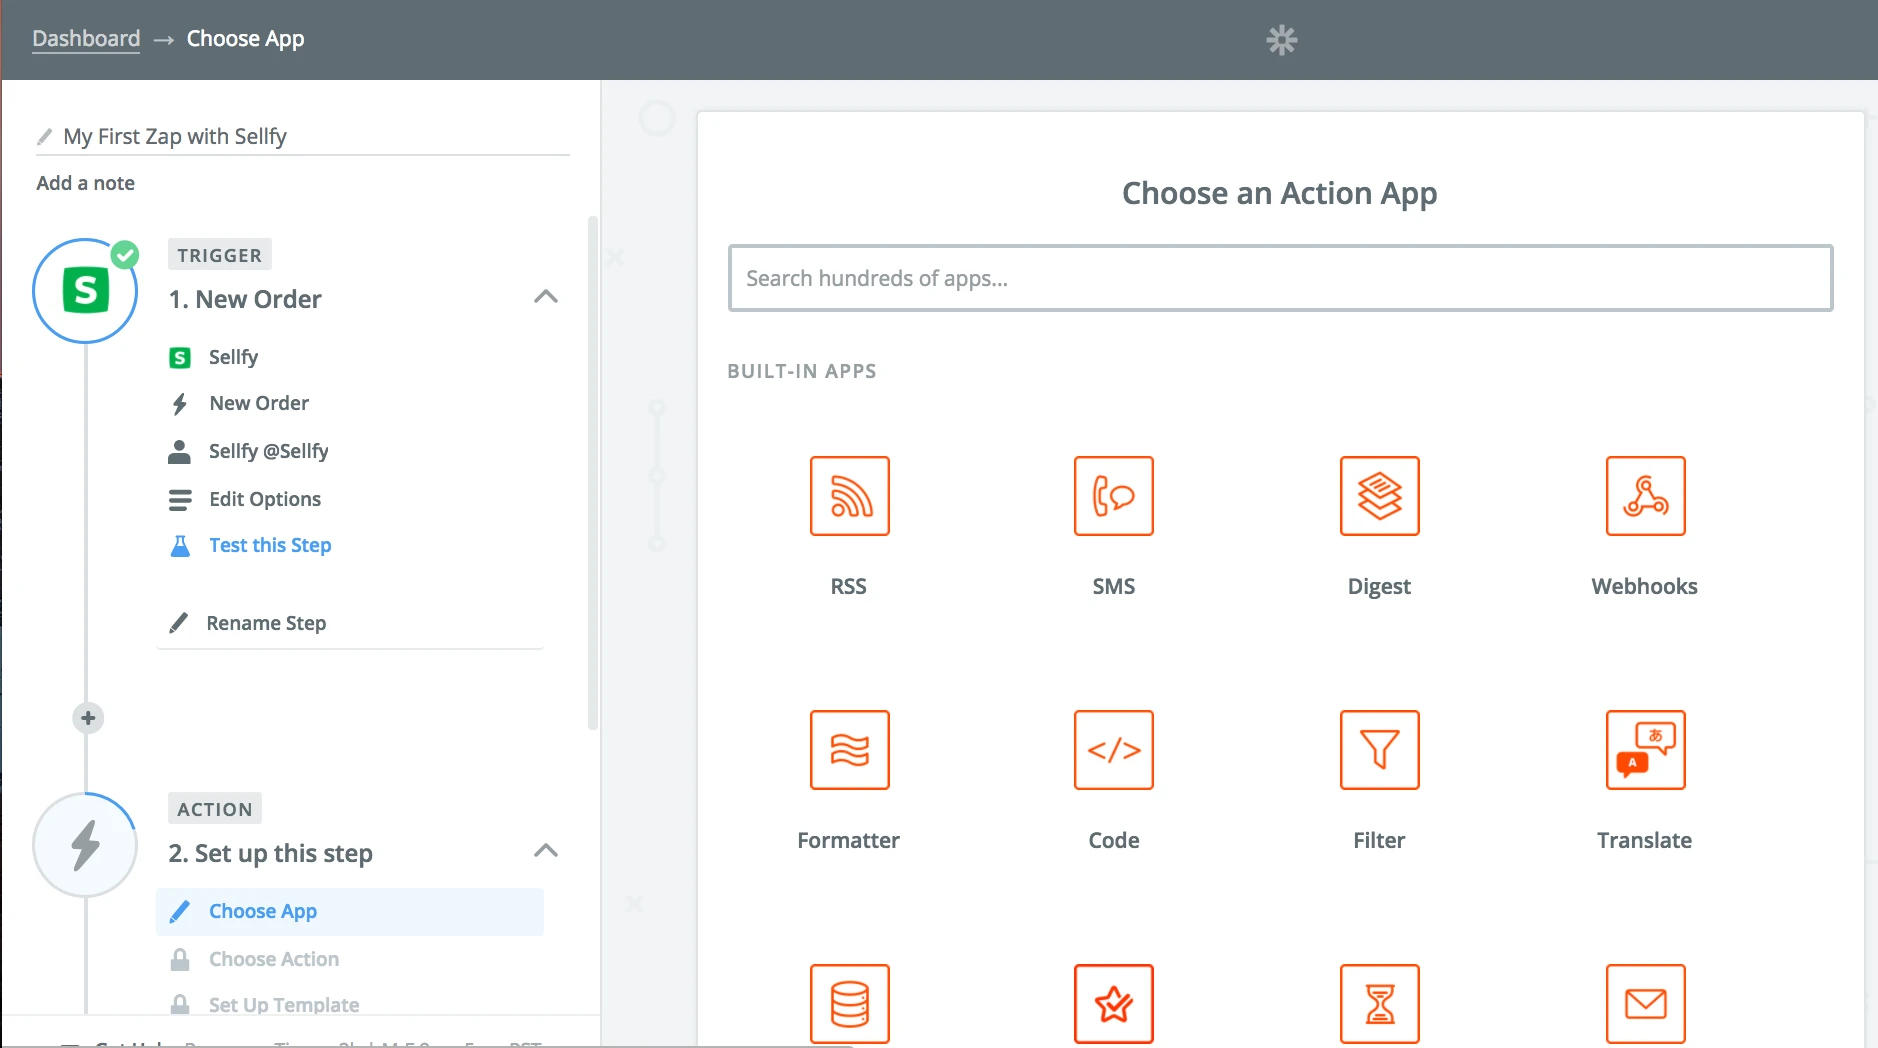Open the RSS built-in app
Viewport: 1878px width, 1048px height.
point(848,496)
